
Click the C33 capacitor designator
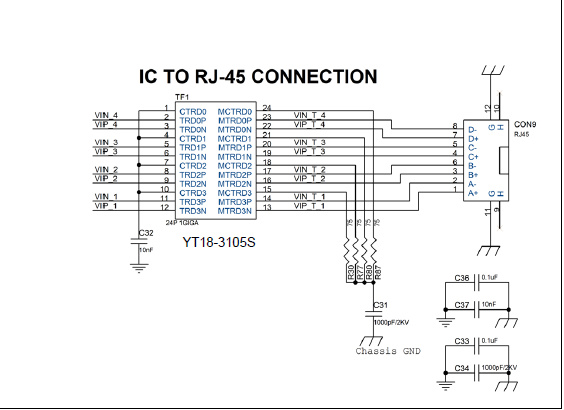point(462,341)
